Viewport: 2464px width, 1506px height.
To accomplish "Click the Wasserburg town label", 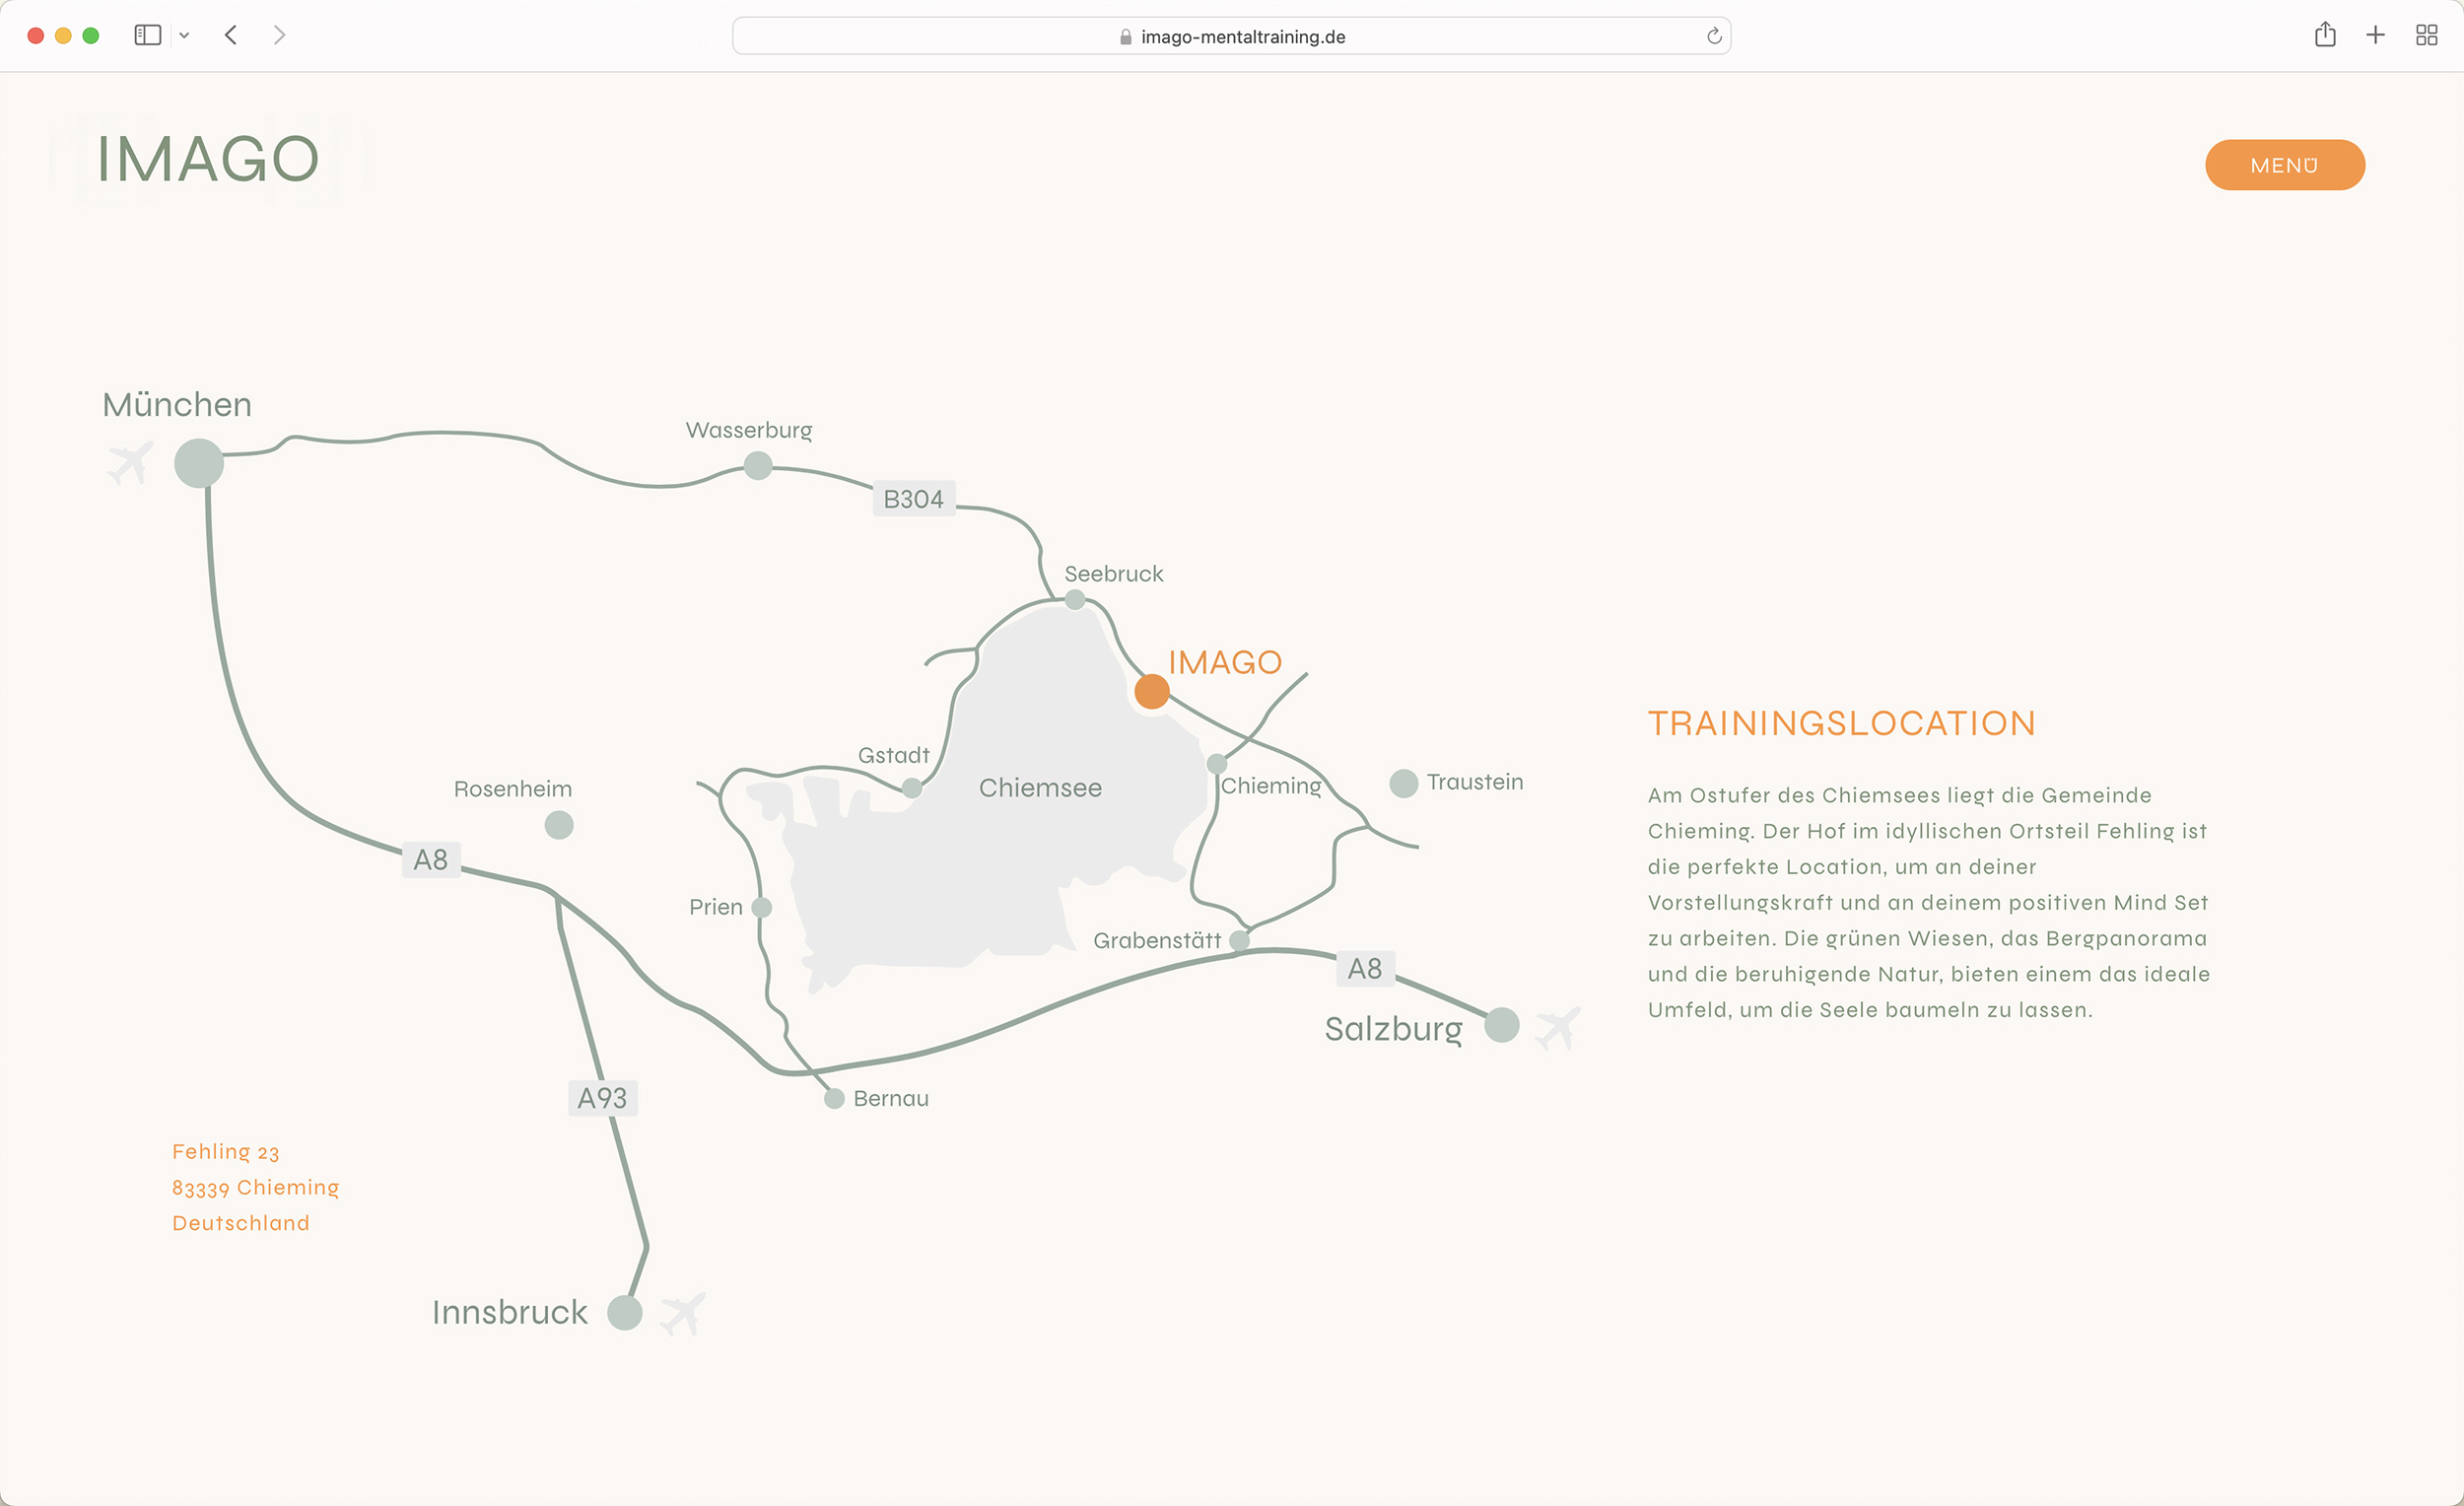I will tap(748, 431).
